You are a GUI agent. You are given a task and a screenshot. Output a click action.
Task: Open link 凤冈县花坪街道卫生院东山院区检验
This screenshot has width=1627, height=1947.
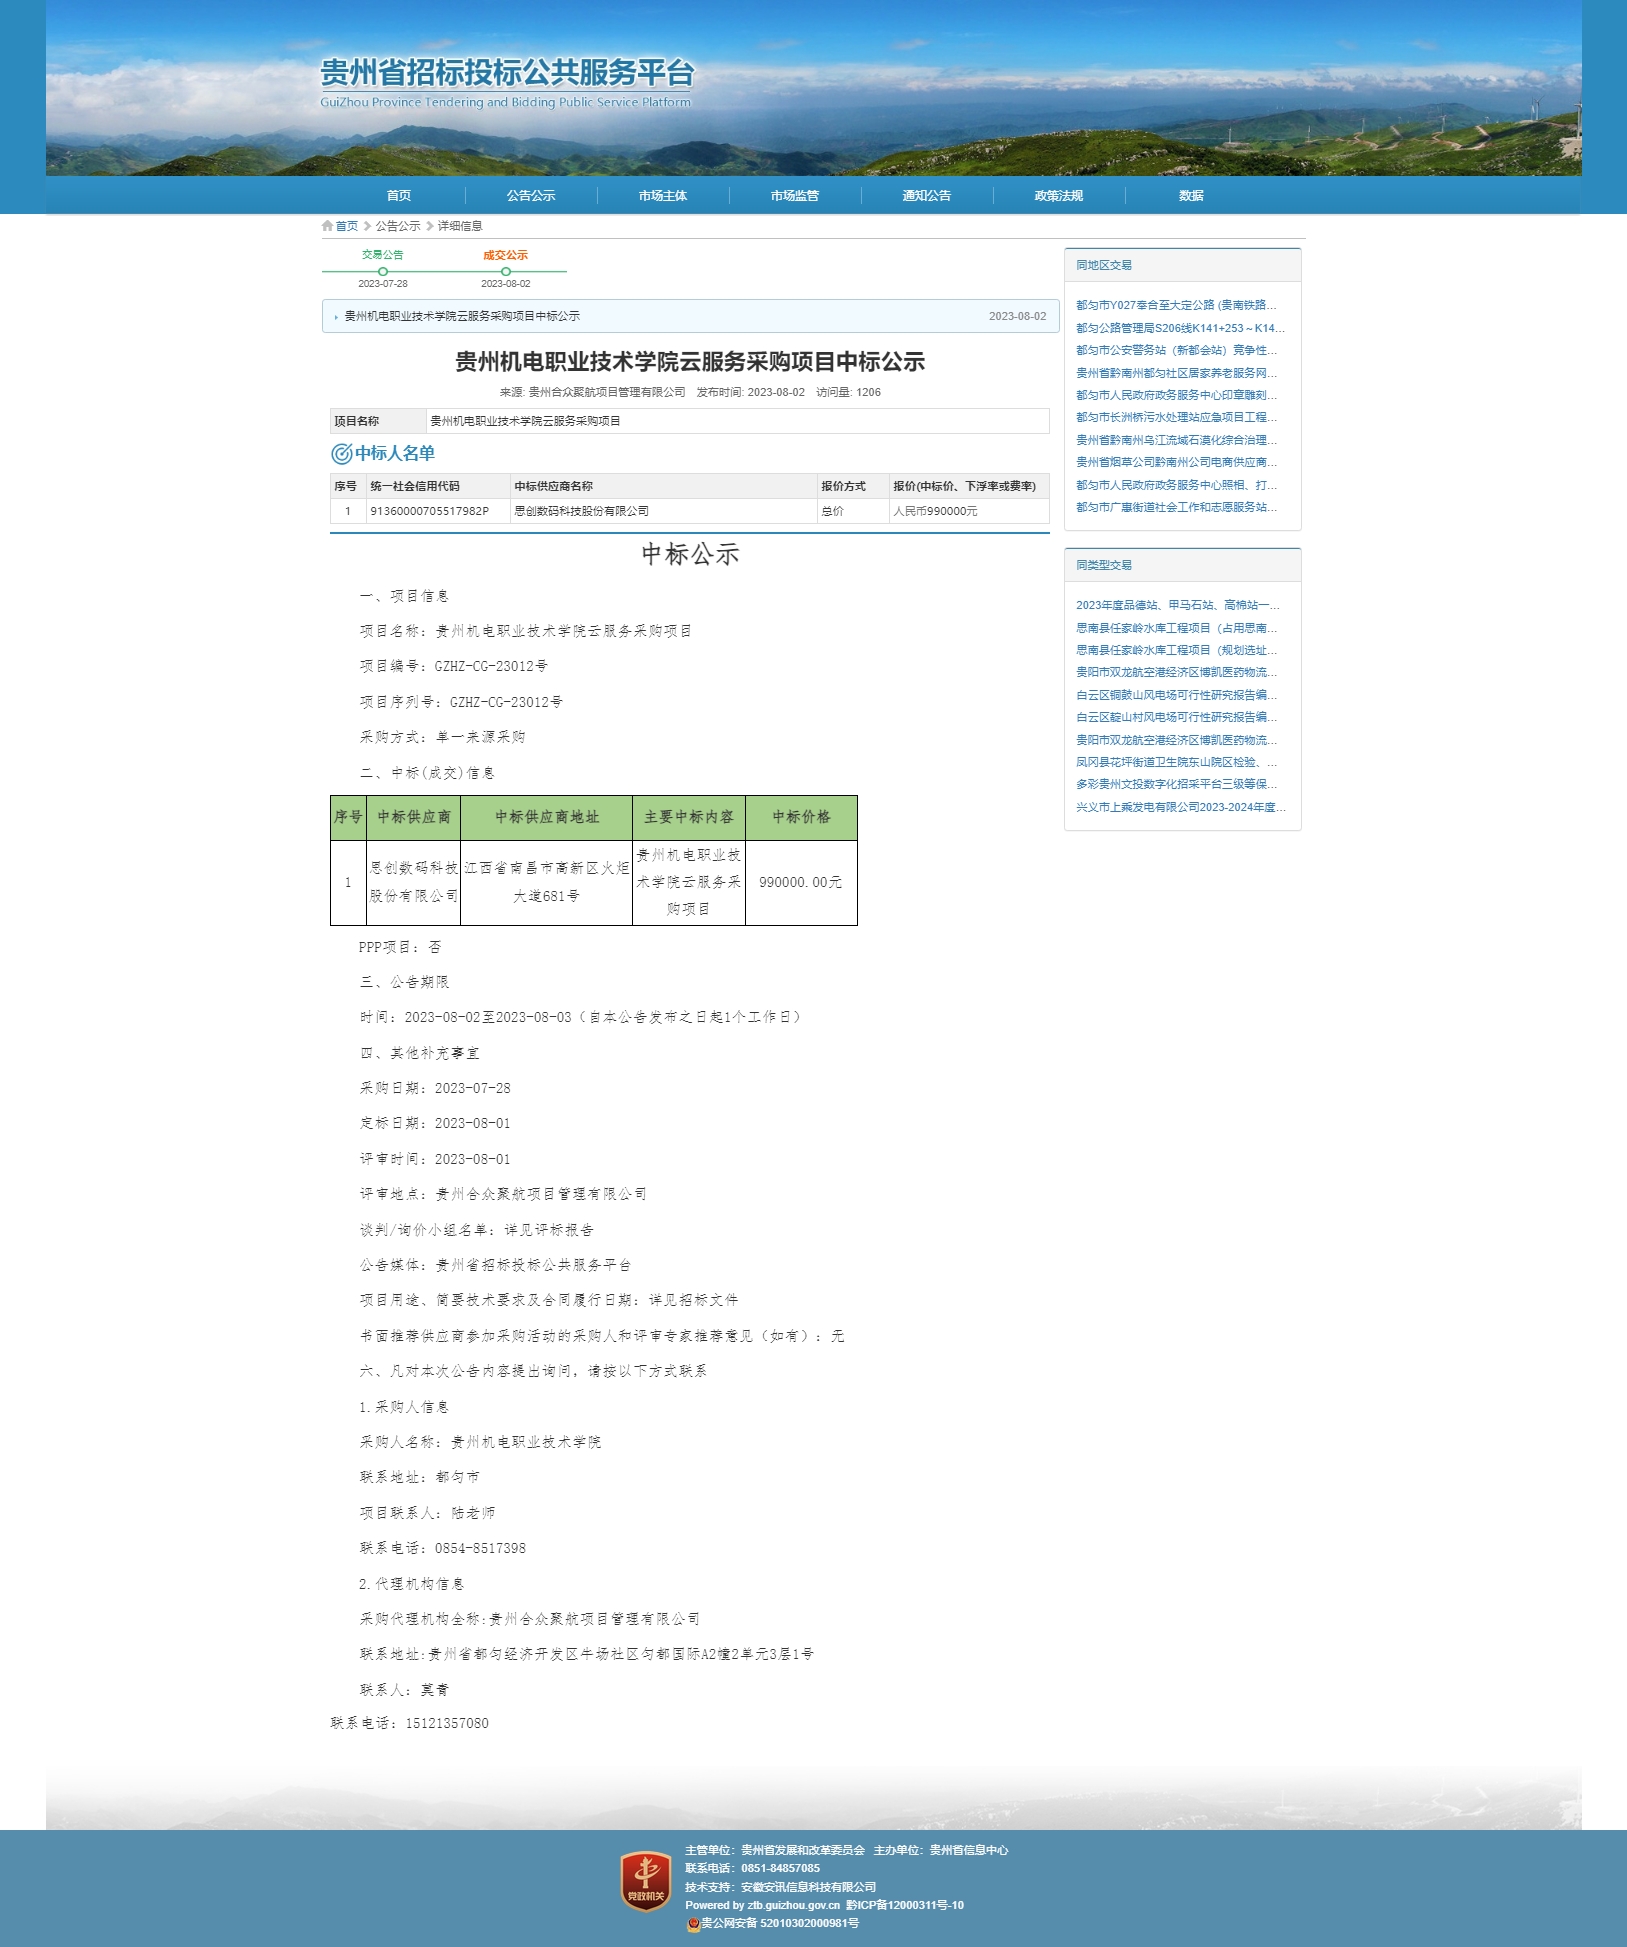click(x=1176, y=762)
